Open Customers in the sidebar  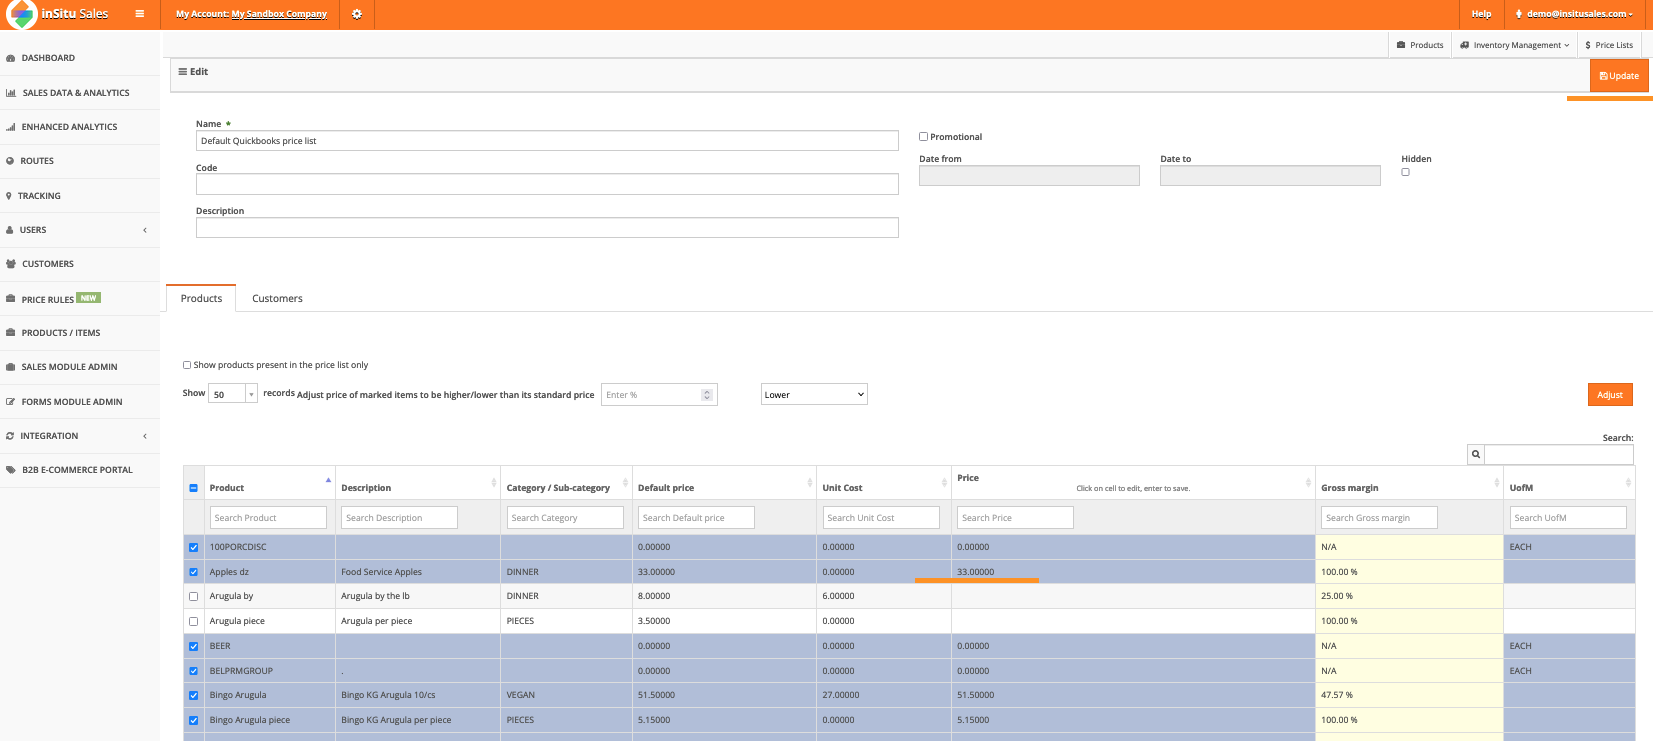pyautogui.click(x=47, y=264)
